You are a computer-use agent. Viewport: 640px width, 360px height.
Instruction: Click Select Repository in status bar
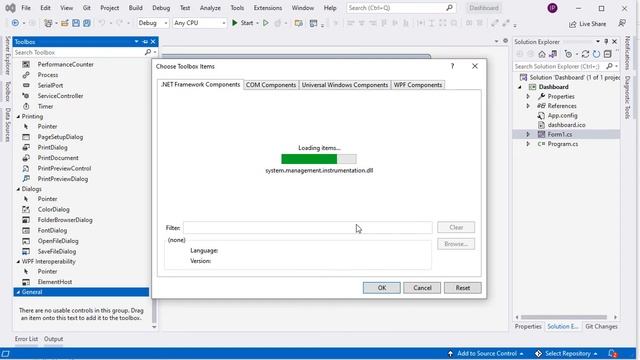tap(567, 353)
